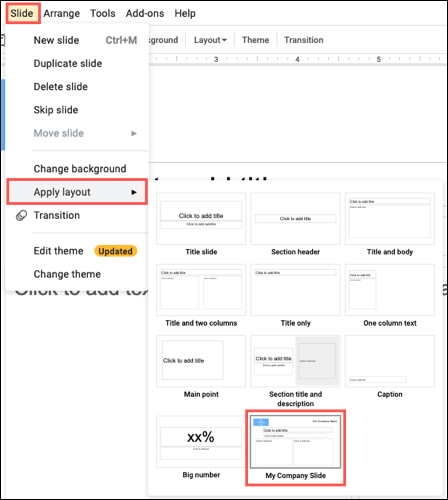Expand the Move slide submenu arrow

coord(134,133)
